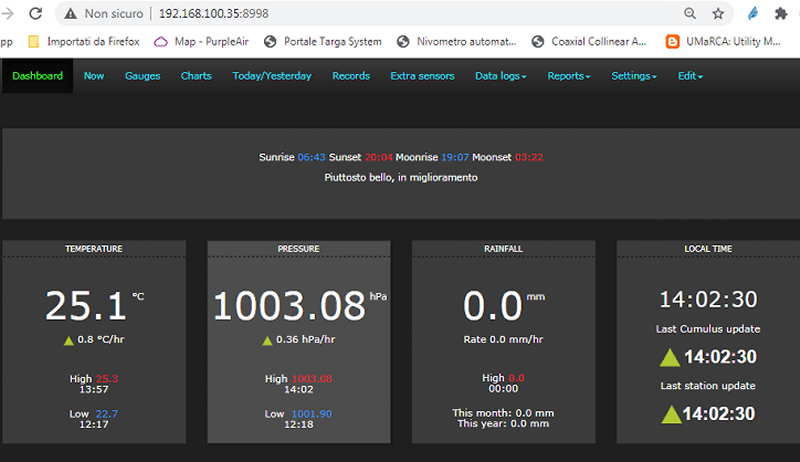Click the moonset time 03:22
This screenshot has height=462, width=800.
(529, 157)
